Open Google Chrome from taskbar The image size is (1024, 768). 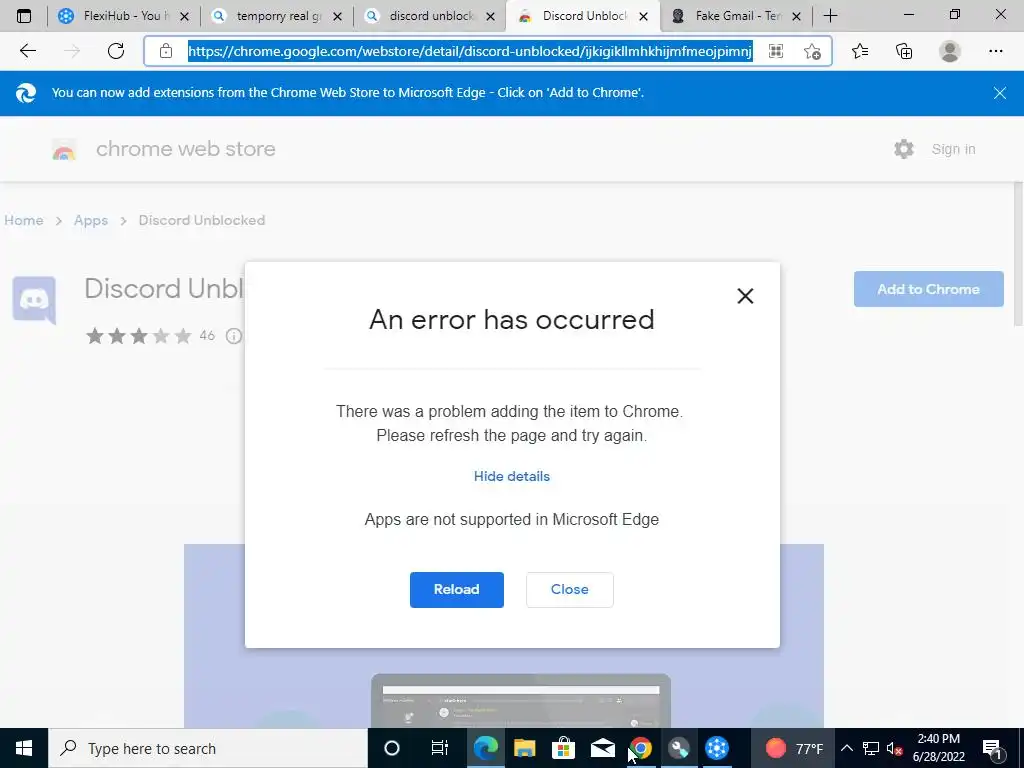point(641,748)
